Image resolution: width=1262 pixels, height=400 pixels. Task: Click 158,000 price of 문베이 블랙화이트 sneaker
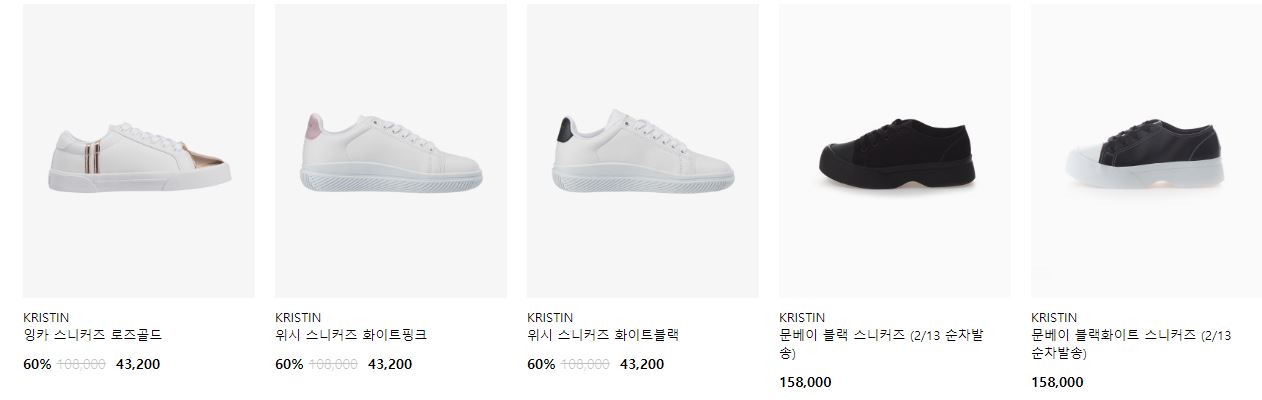(x=1057, y=382)
